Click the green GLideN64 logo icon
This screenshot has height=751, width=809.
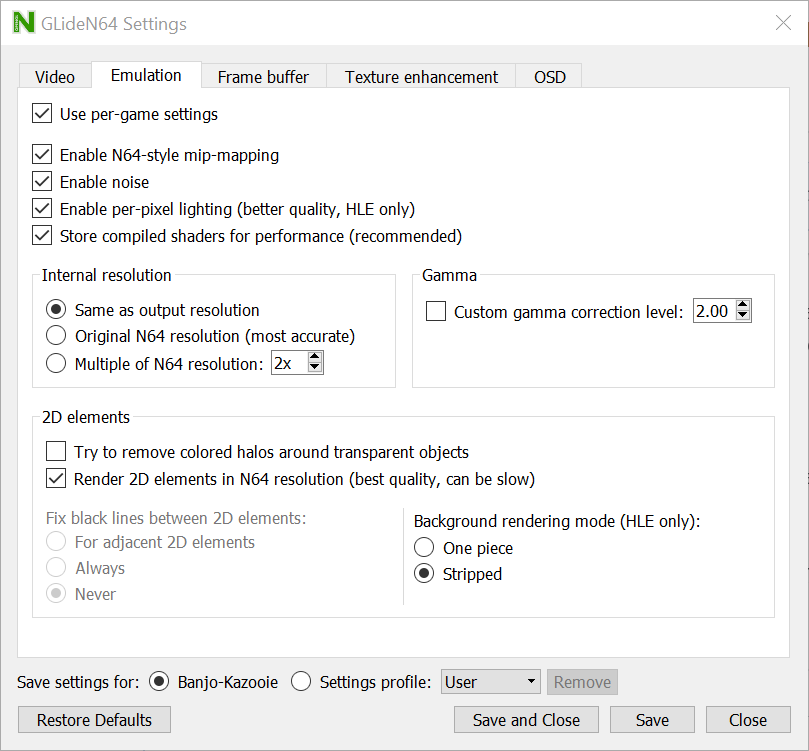[22, 22]
